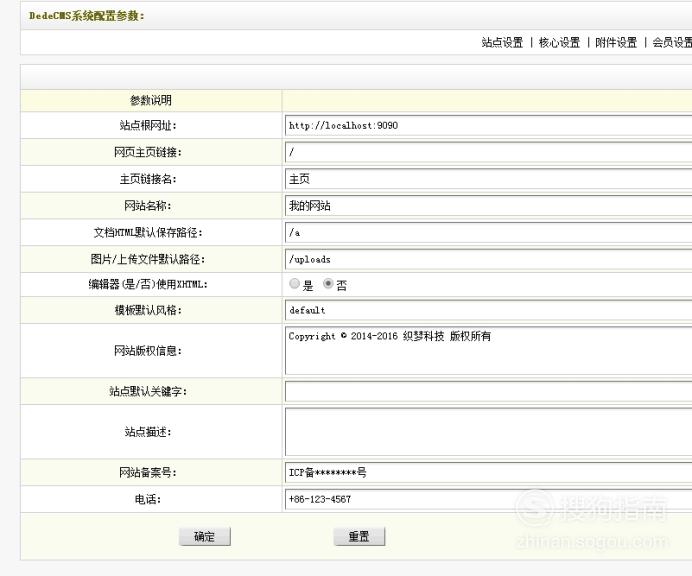This screenshot has height=576, width=692.
Task: Edit the 网站备案号 ICP field
Action: tap(489, 473)
